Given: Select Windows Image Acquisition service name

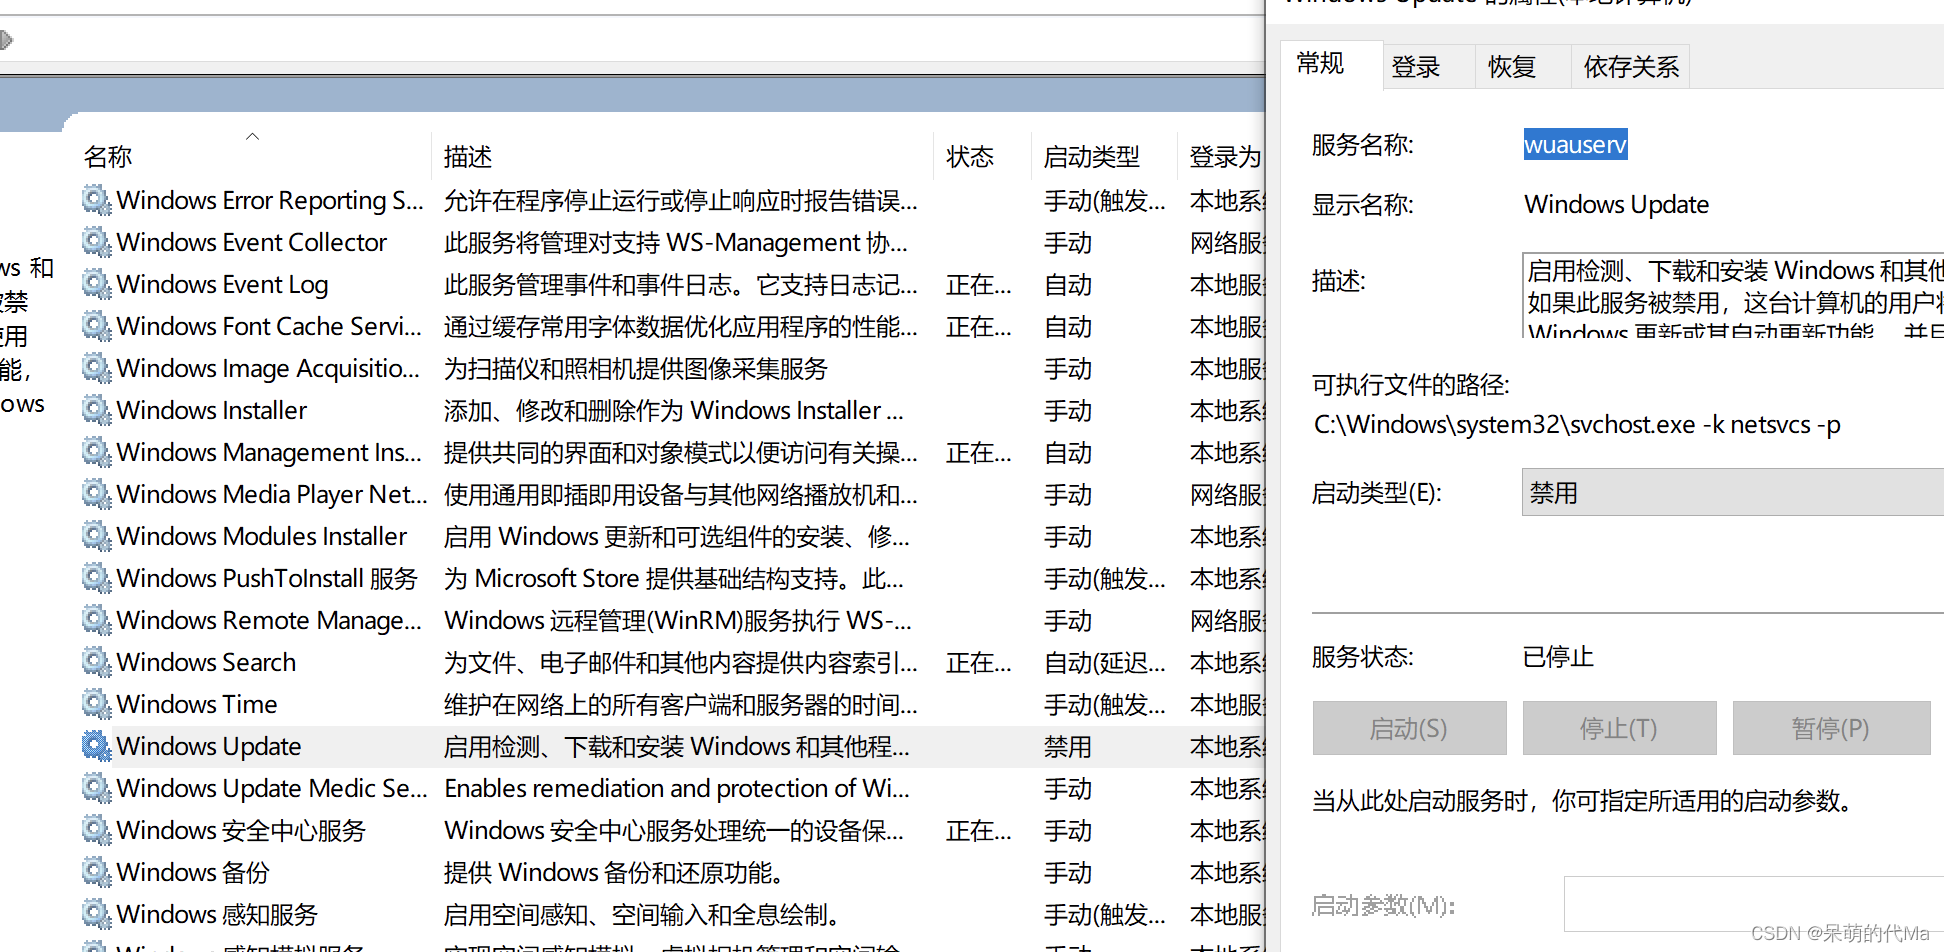Looking at the screenshot, I should (268, 368).
